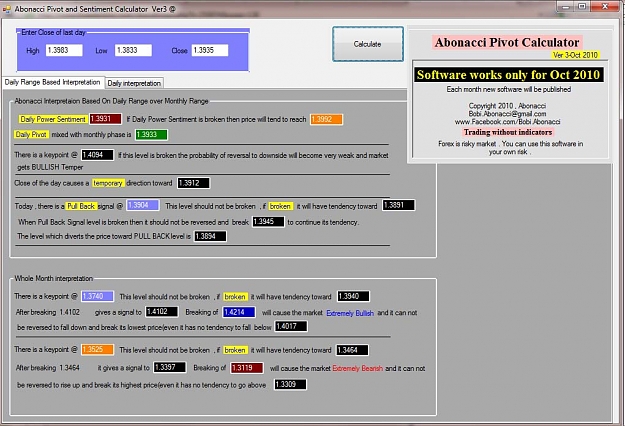Click the bullish keypoint value 1.4094
The height and width of the screenshot is (426, 625).
(97, 155)
